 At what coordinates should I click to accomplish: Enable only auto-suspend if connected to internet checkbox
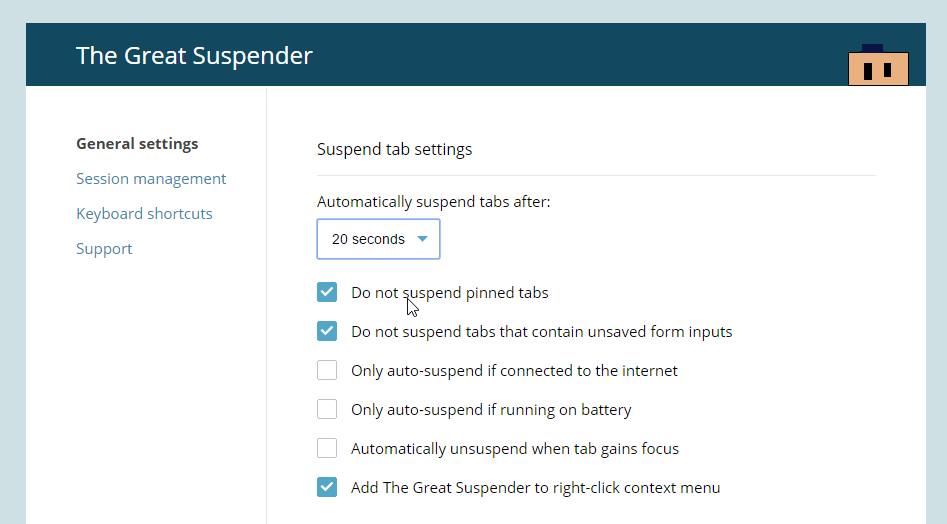(327, 370)
